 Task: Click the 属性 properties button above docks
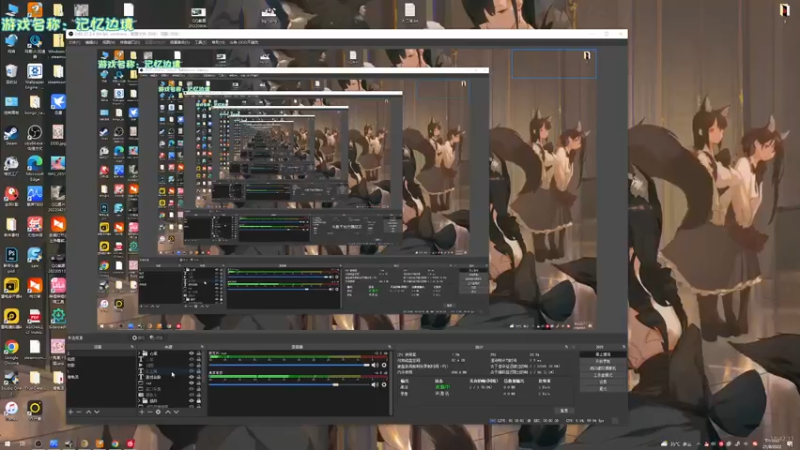pyautogui.click(x=138, y=338)
